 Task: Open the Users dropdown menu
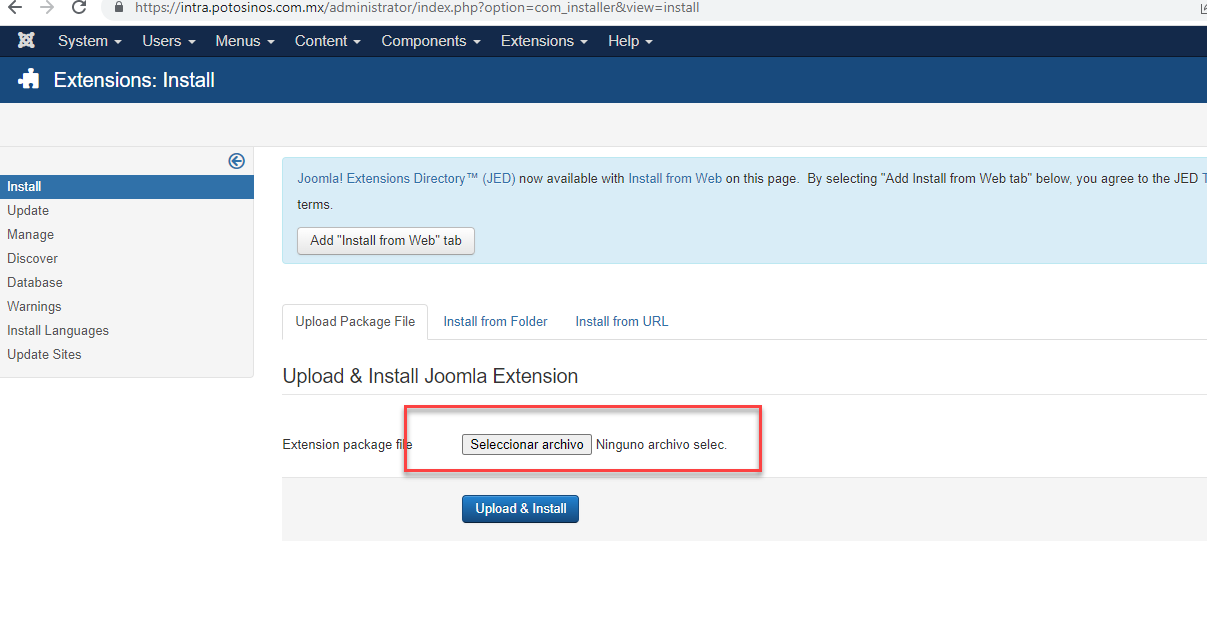(x=169, y=41)
